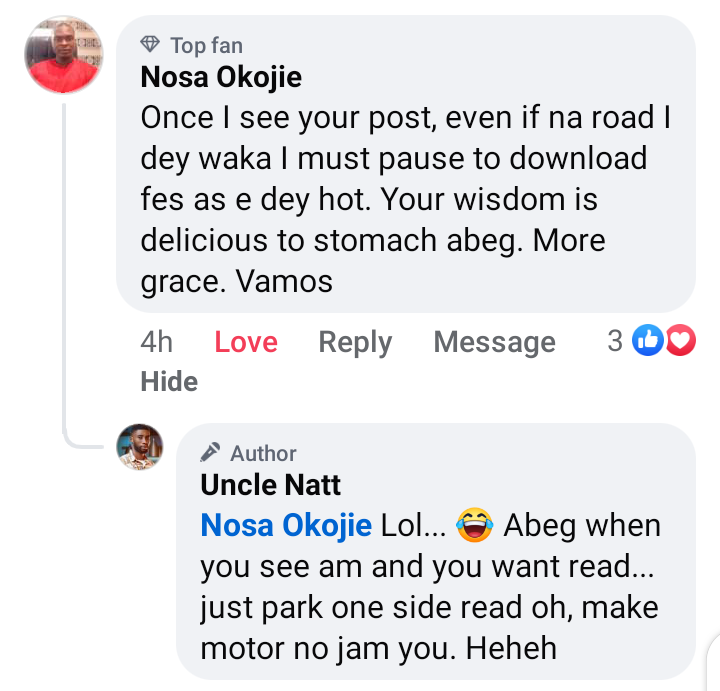Click the Author label text
720x691 pixels.
point(263,453)
